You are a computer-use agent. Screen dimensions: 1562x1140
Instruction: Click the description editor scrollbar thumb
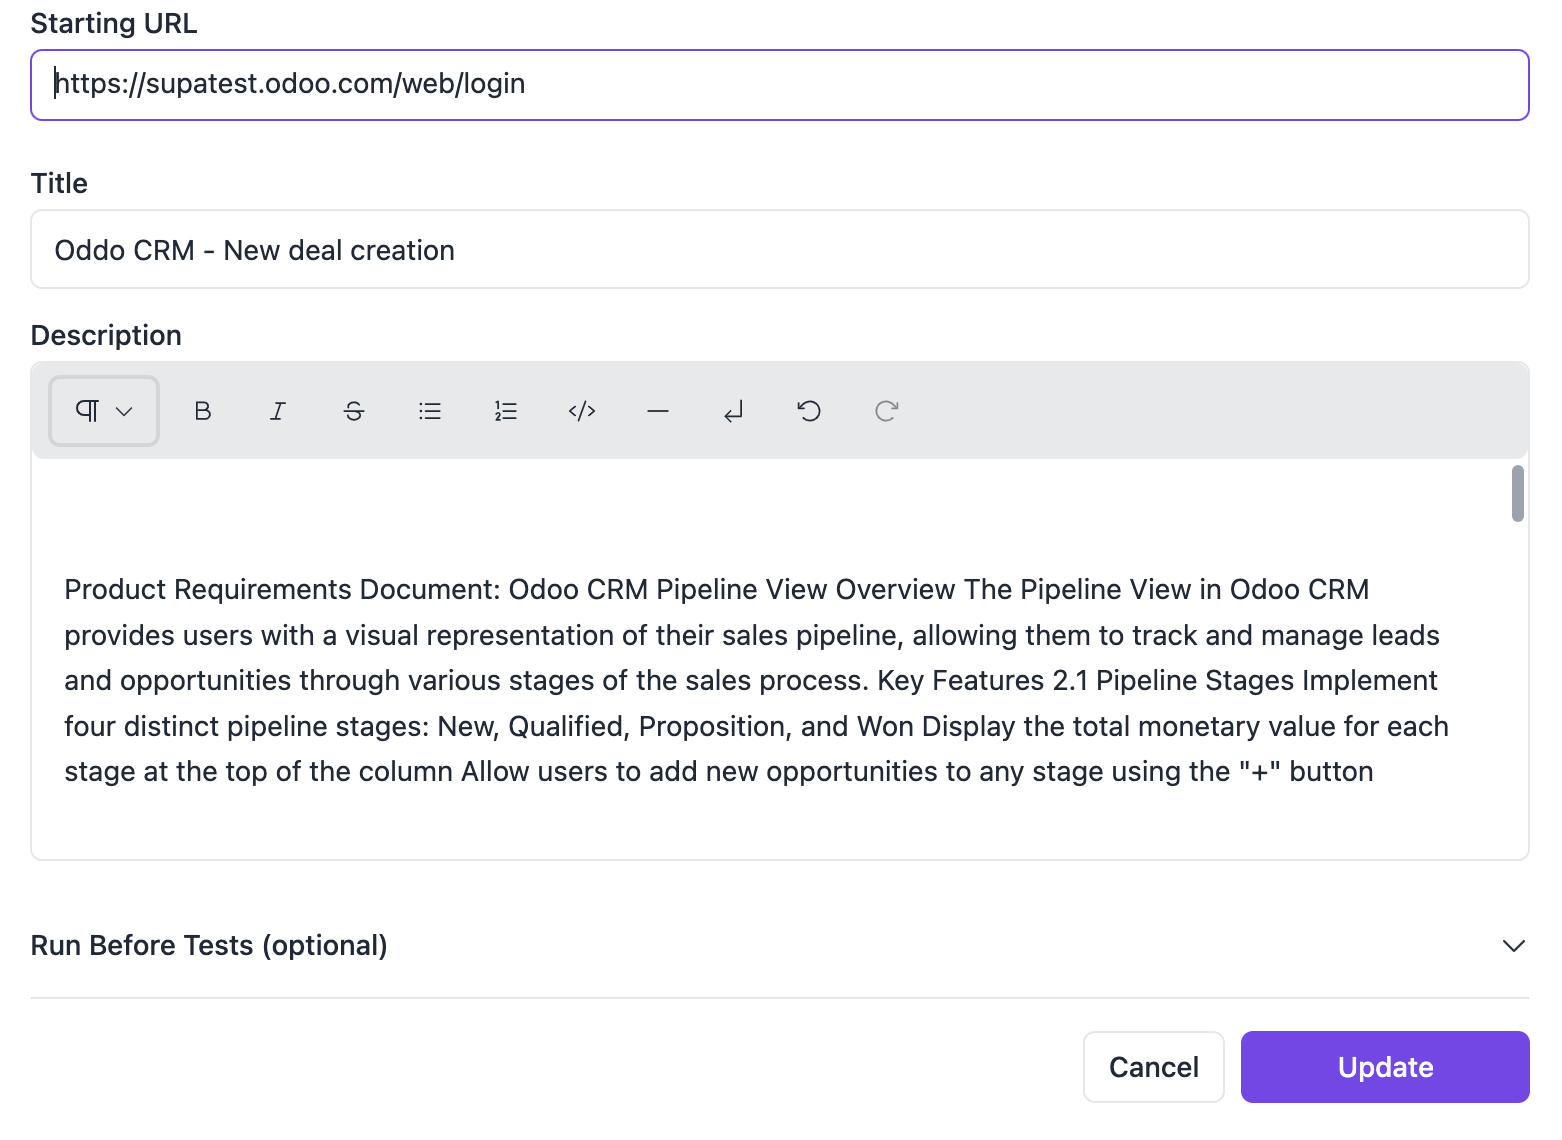pos(1517,494)
